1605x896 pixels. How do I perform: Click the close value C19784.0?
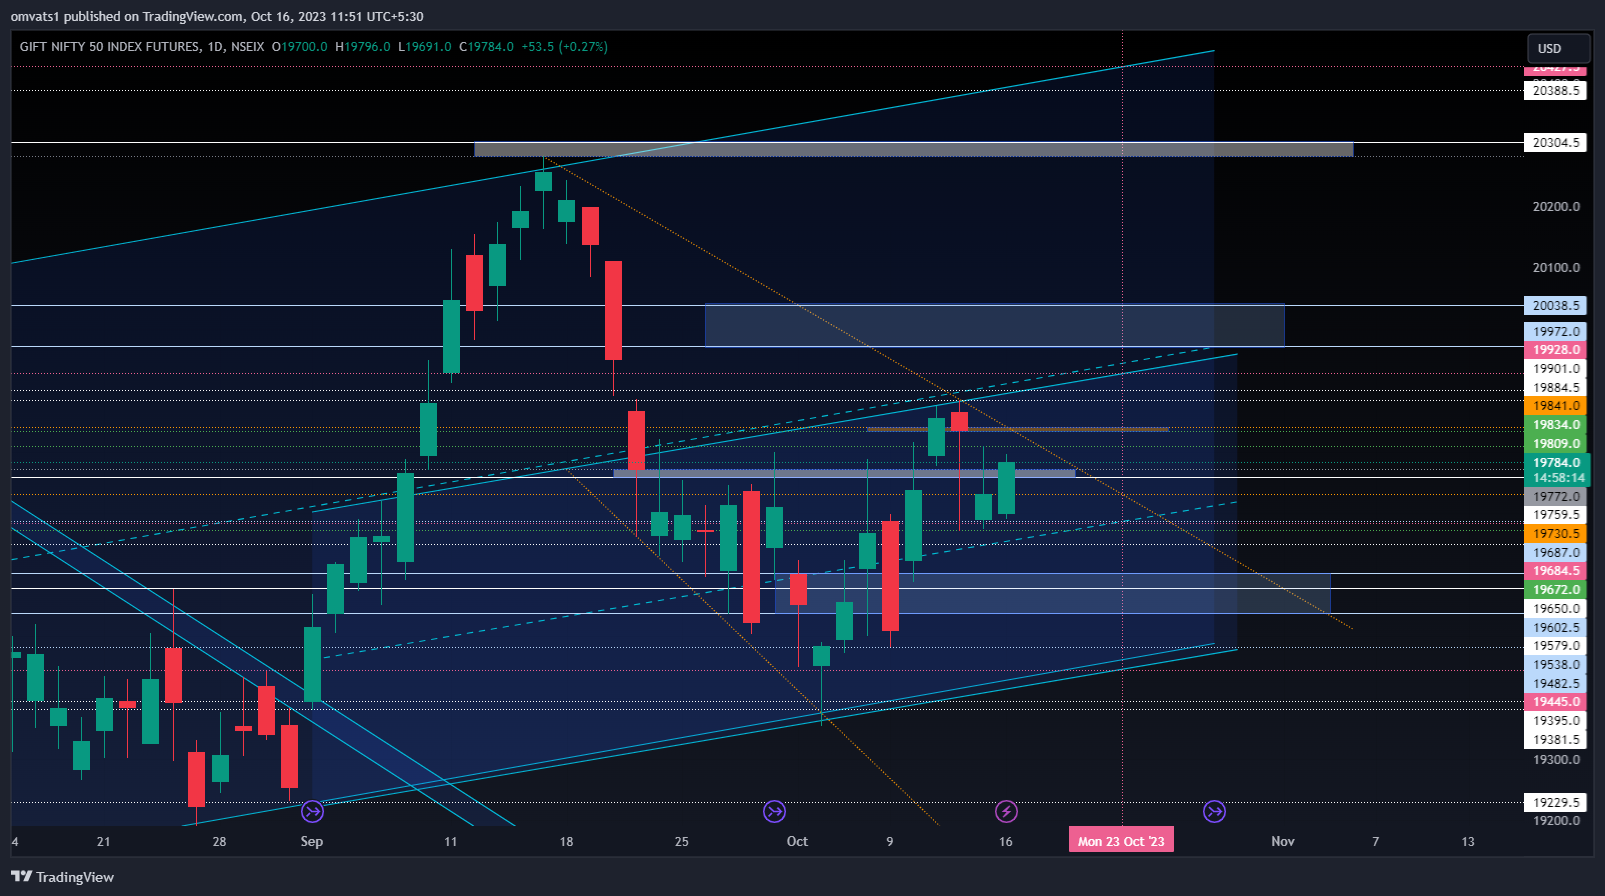(486, 46)
